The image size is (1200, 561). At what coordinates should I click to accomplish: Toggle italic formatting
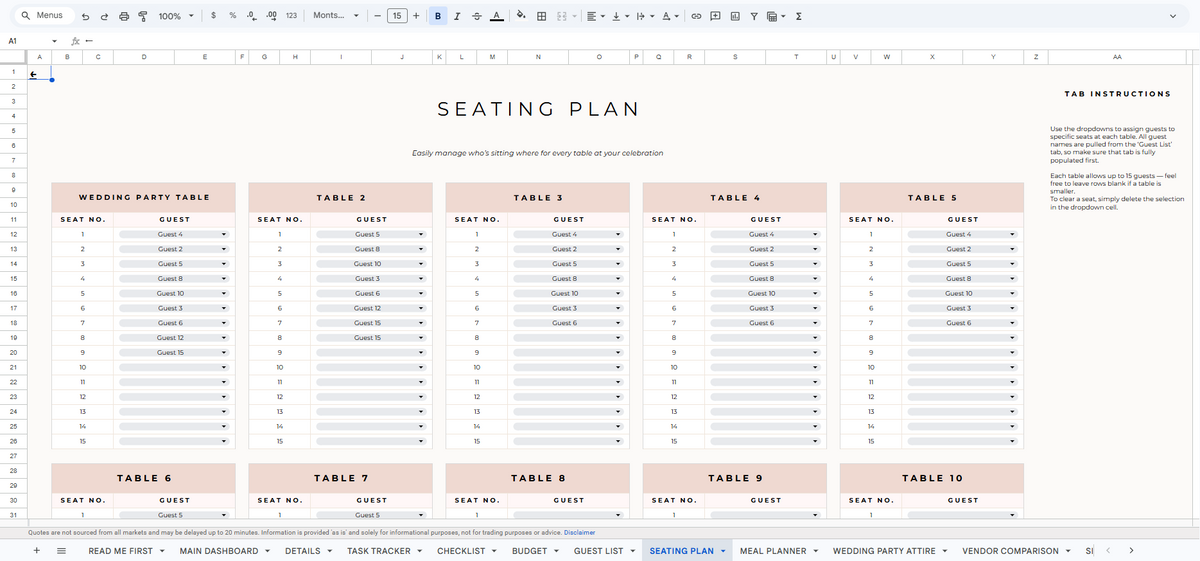click(x=457, y=16)
